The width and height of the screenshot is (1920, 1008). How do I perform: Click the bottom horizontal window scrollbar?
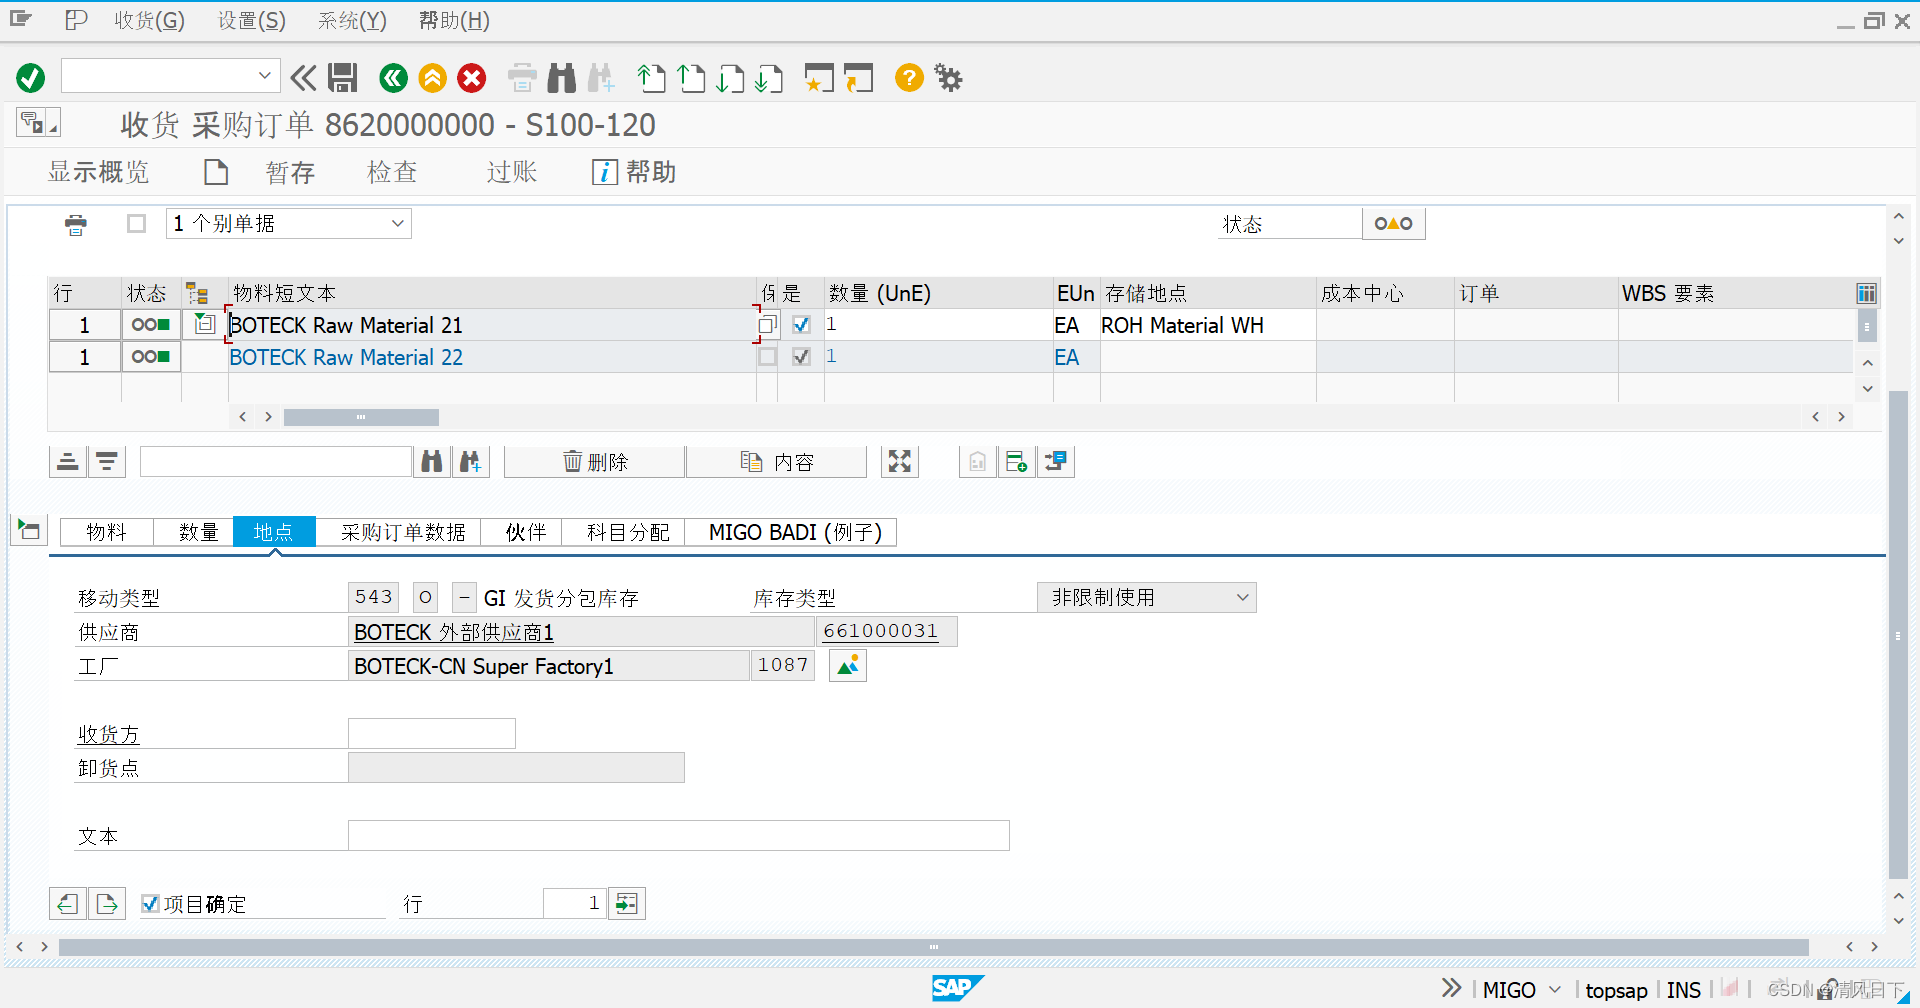click(x=933, y=946)
